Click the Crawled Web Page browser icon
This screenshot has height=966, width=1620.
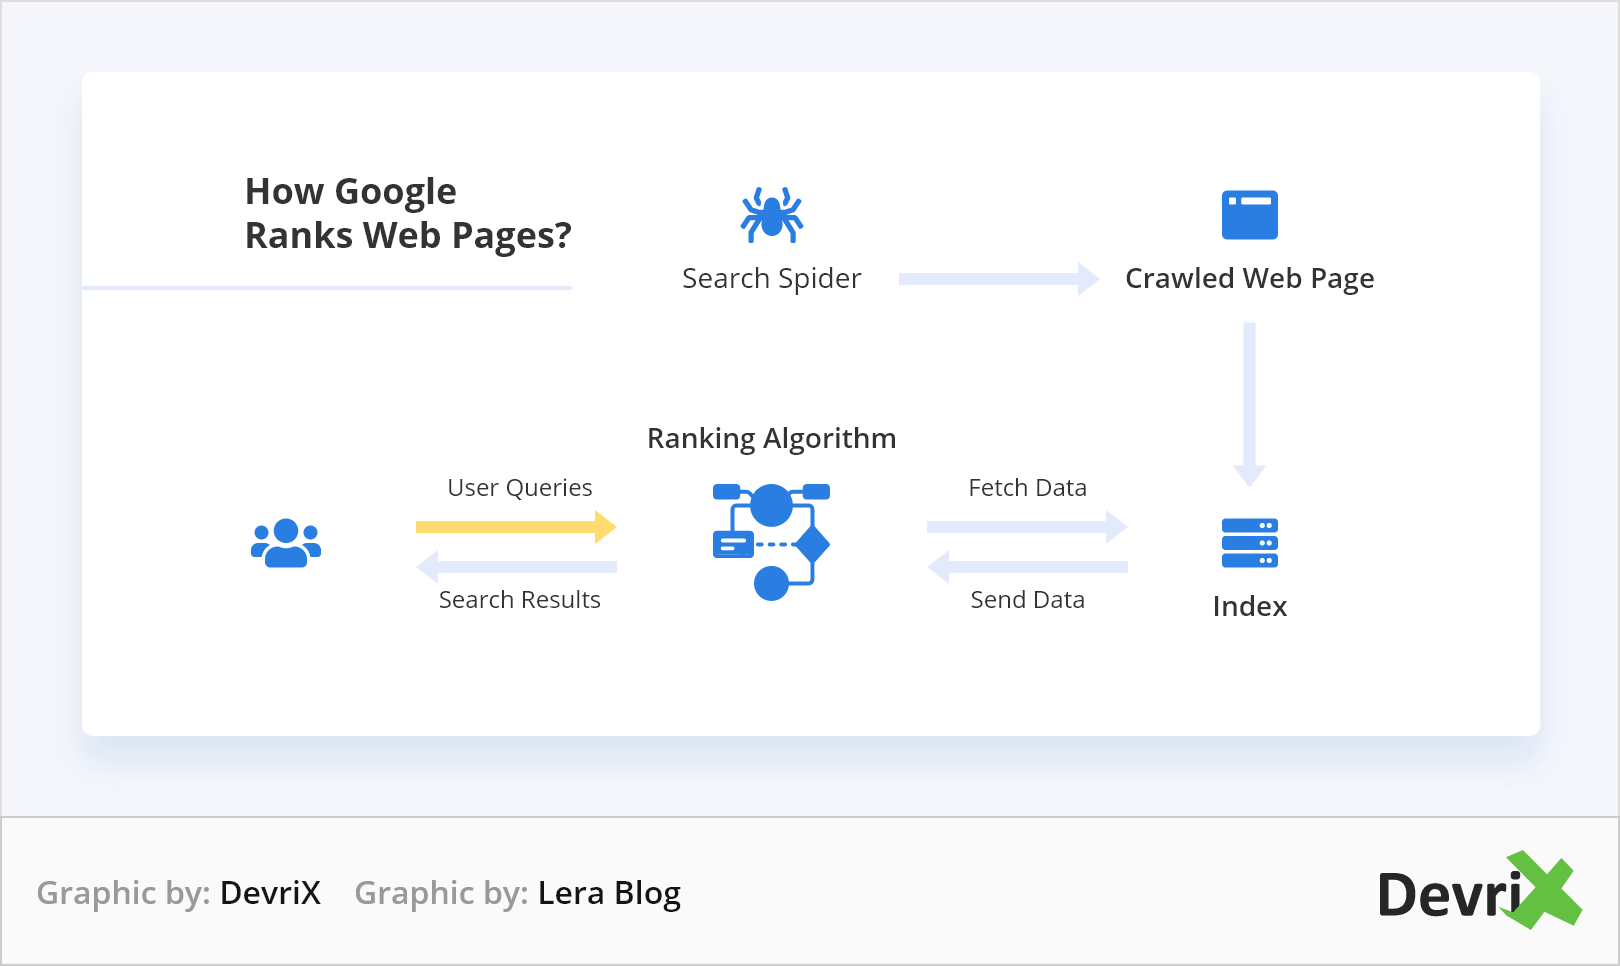pyautogui.click(x=1249, y=215)
